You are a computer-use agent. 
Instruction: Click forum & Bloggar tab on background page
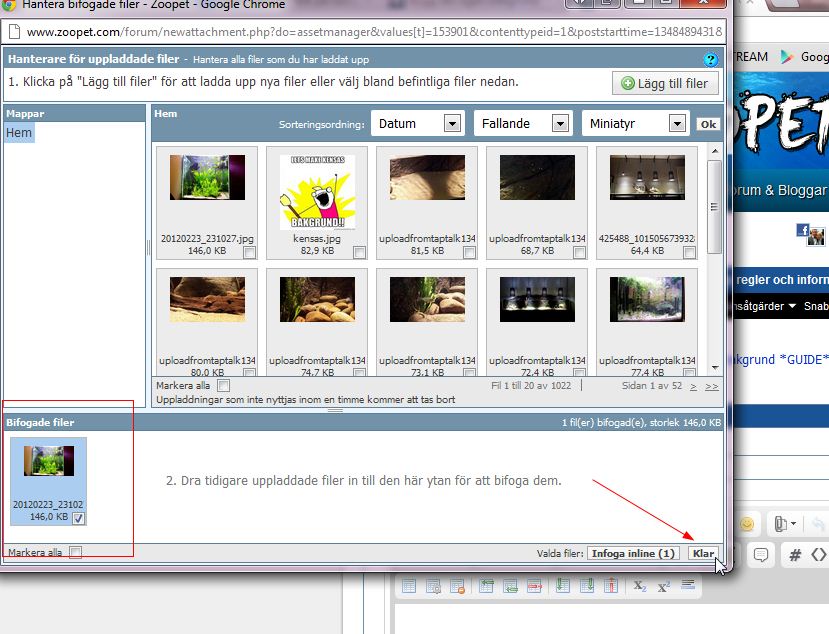coord(781,190)
